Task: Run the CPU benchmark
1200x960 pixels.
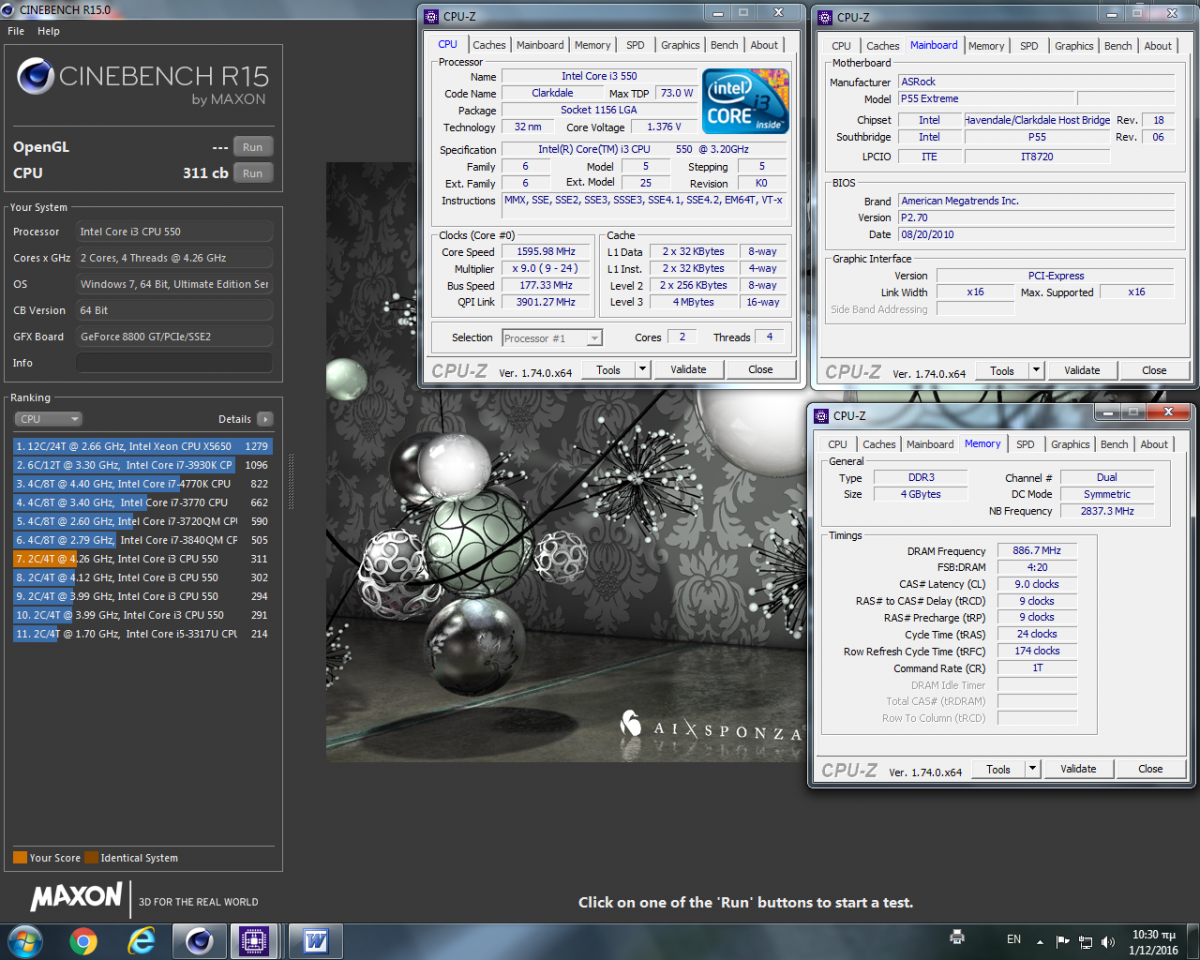Action: coord(253,173)
